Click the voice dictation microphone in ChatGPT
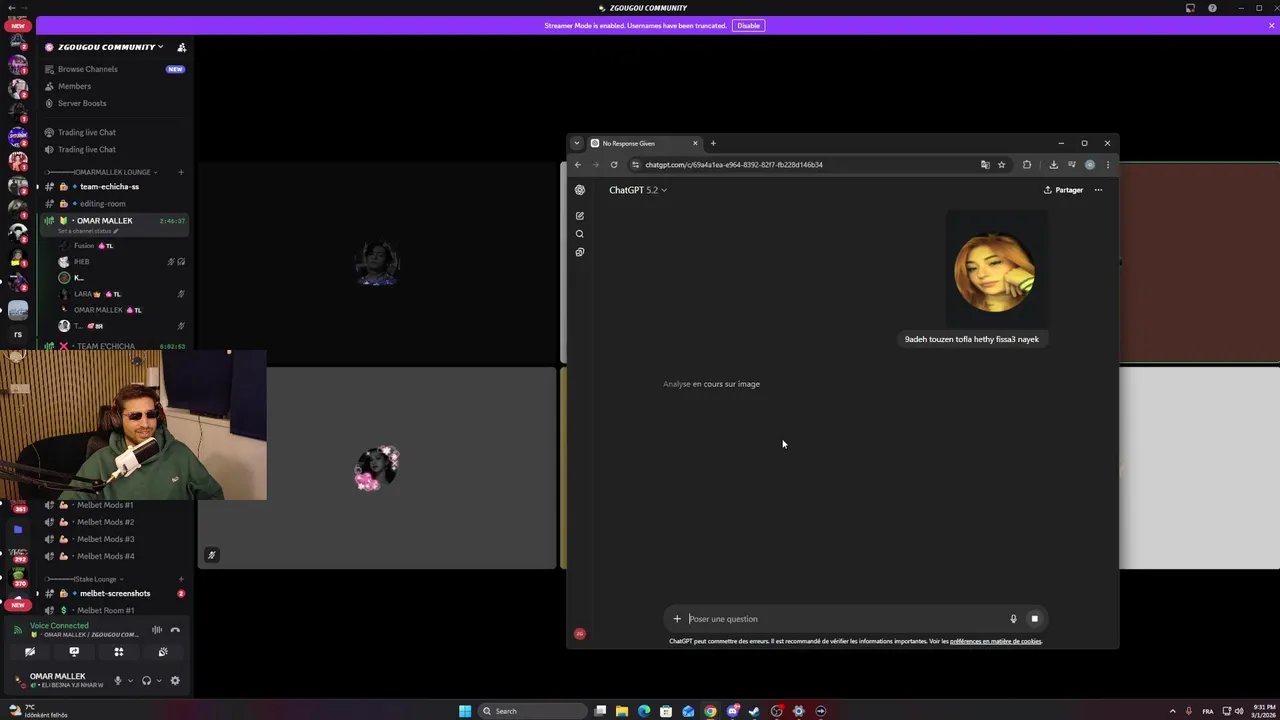Viewport: 1280px width, 720px height. coord(1013,619)
